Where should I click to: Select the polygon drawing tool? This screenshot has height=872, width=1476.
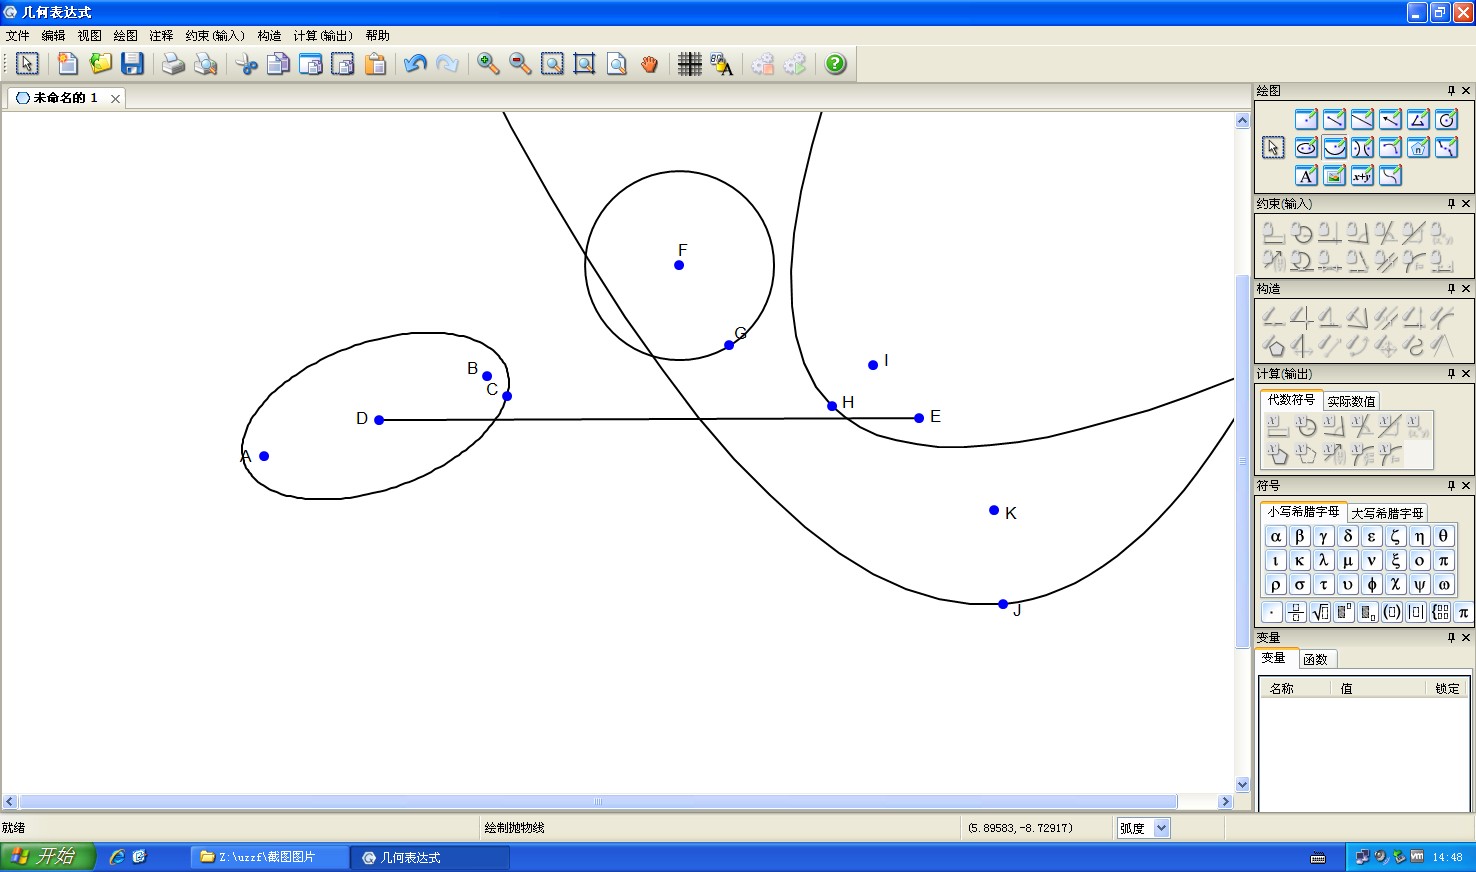(x=1418, y=120)
